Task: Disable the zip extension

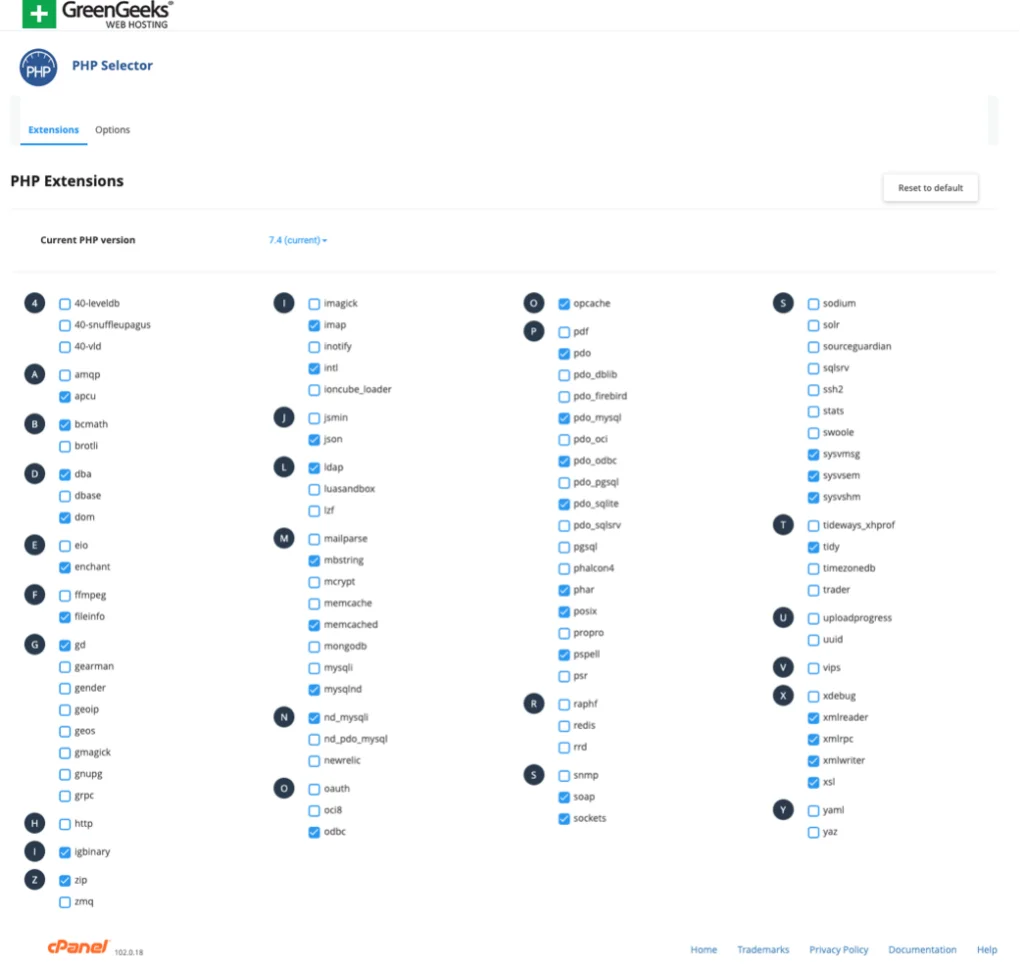Action: [65, 881]
